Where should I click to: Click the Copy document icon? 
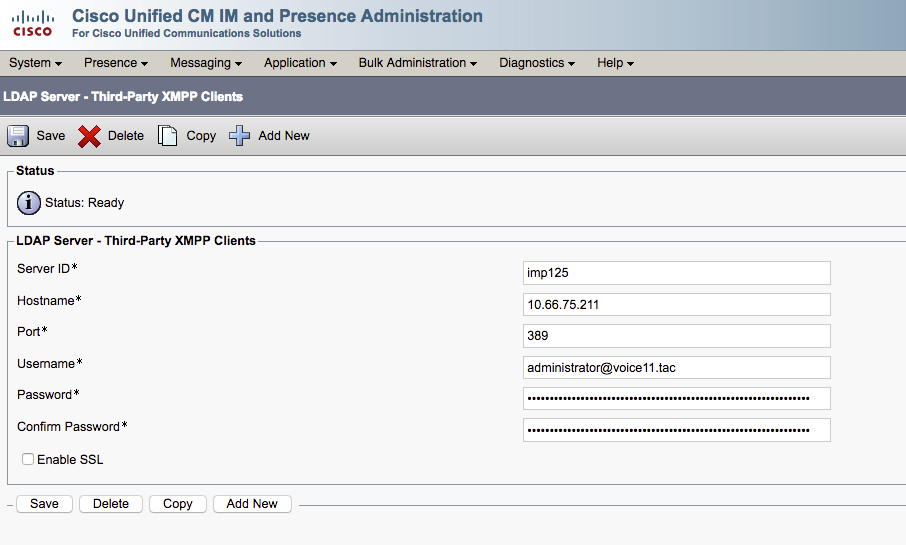[168, 136]
